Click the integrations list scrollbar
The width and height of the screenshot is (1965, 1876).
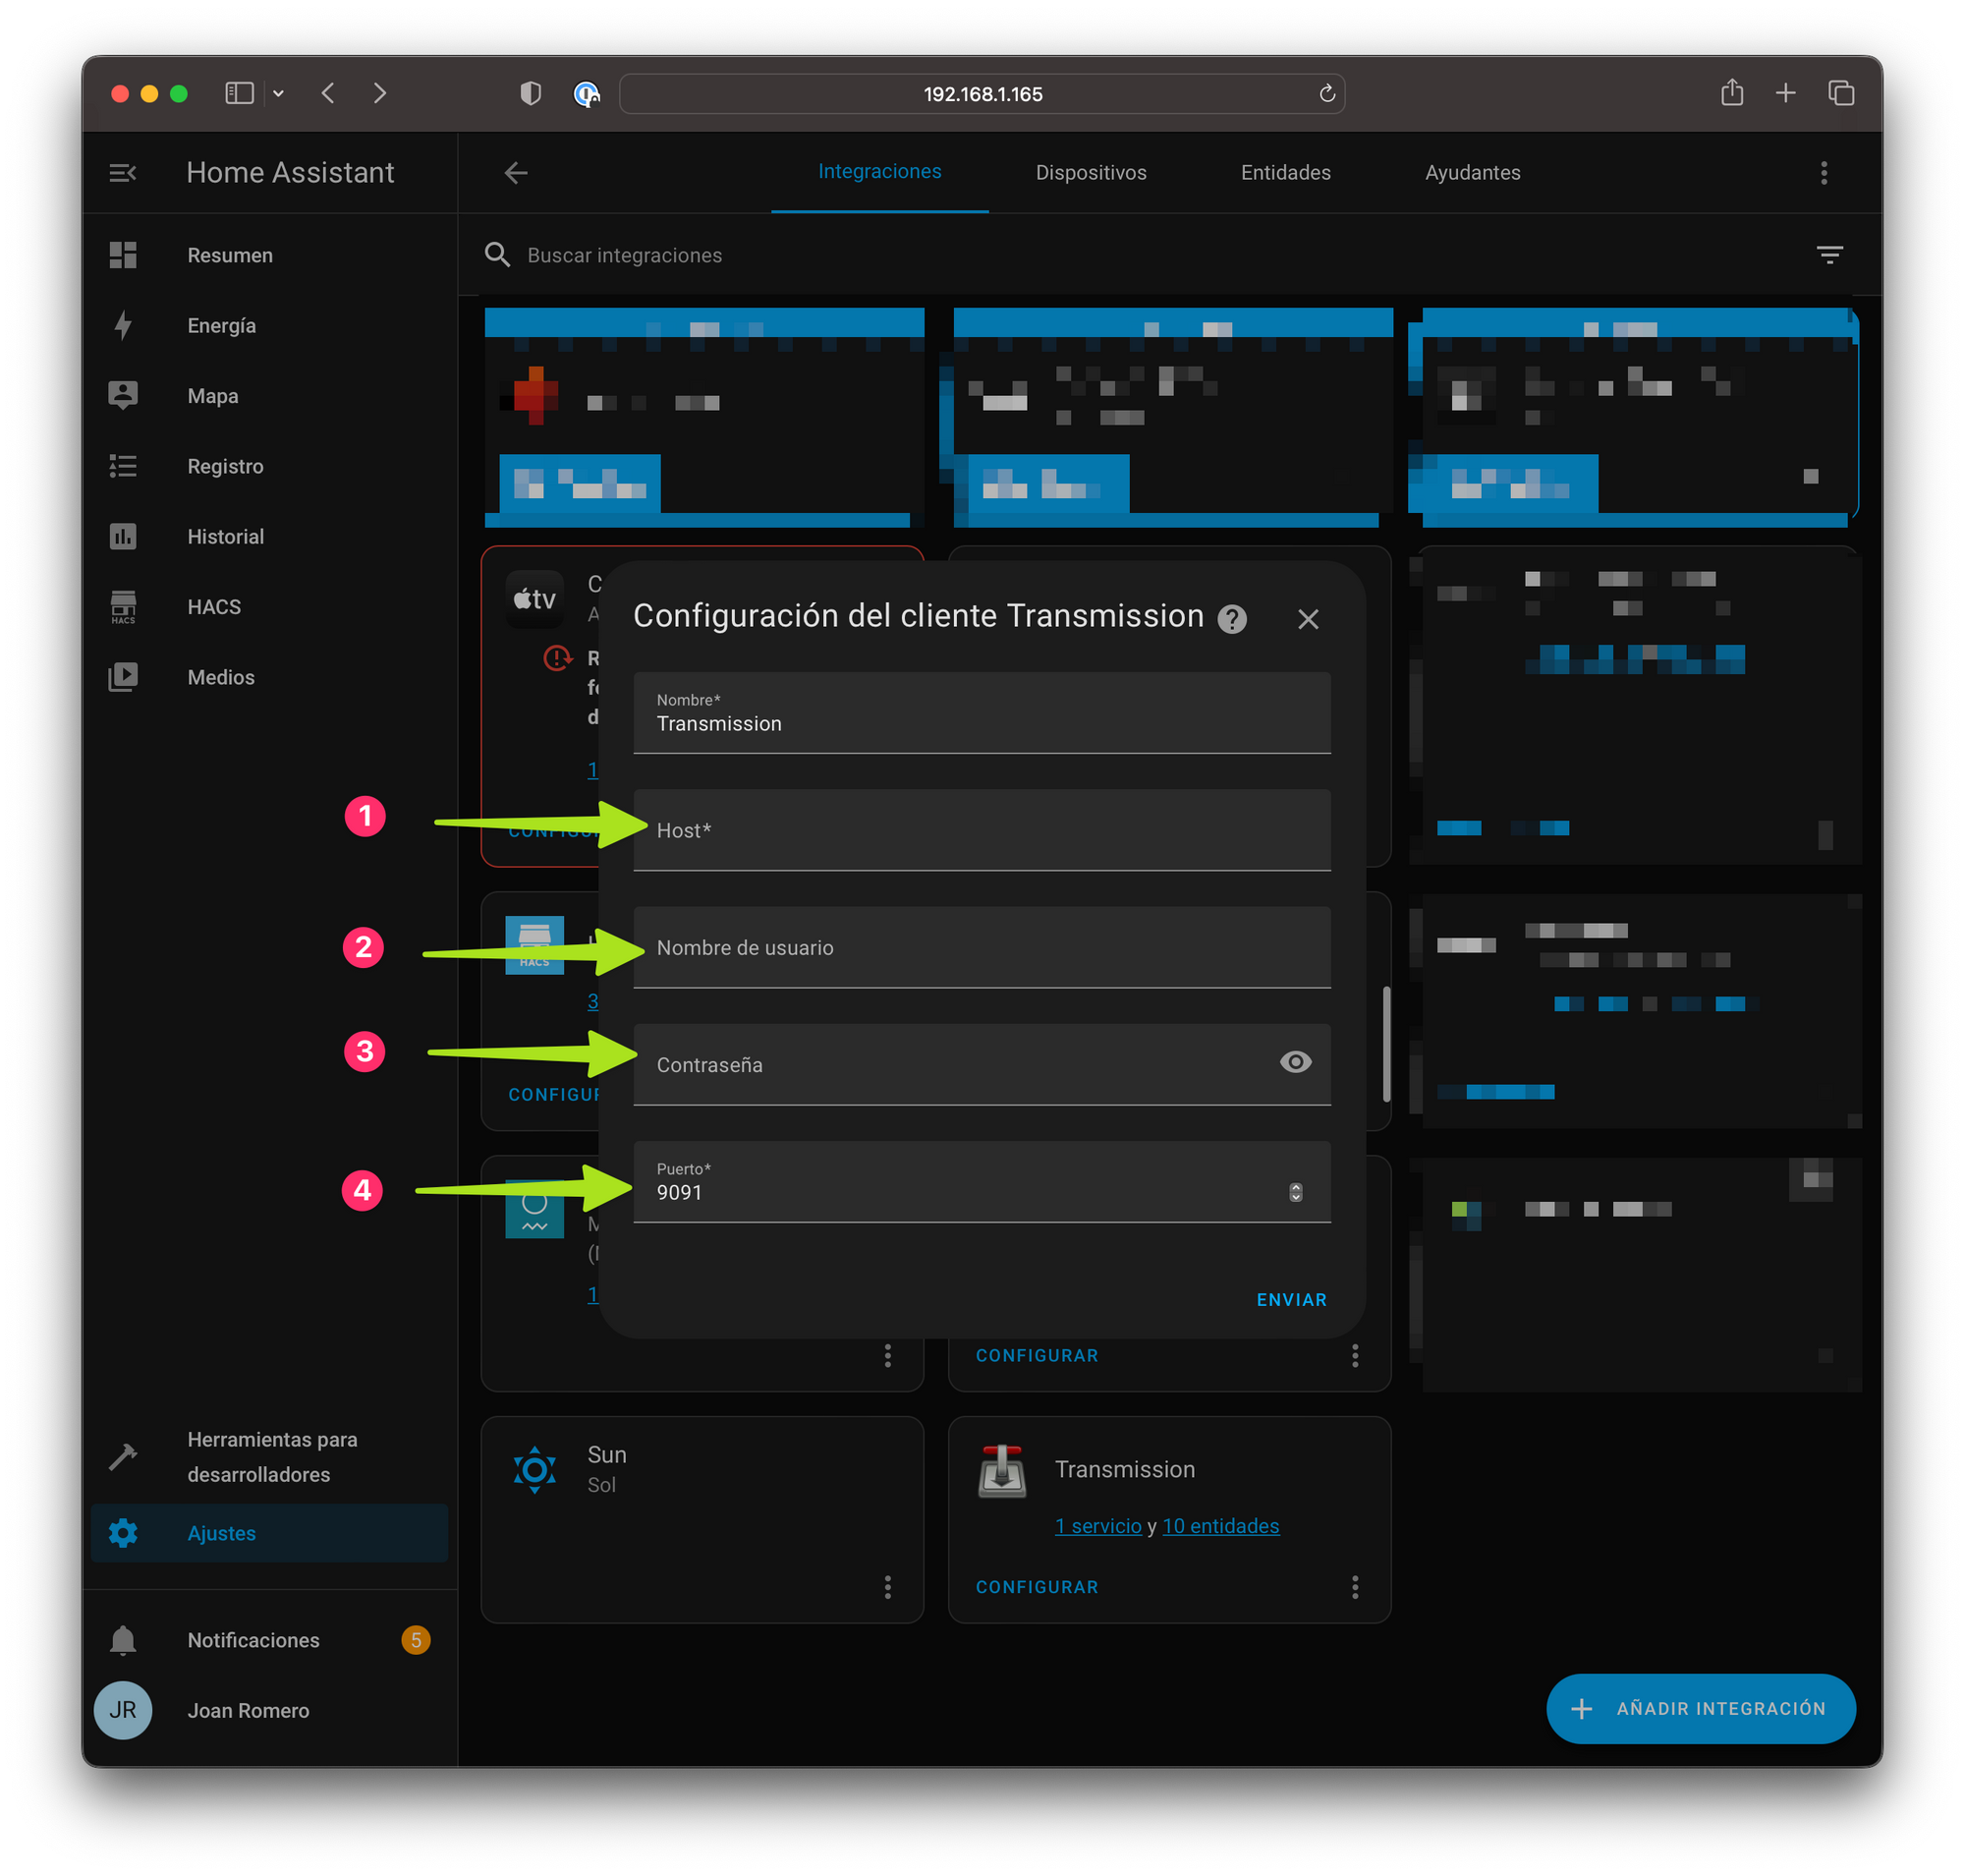pos(1386,1044)
